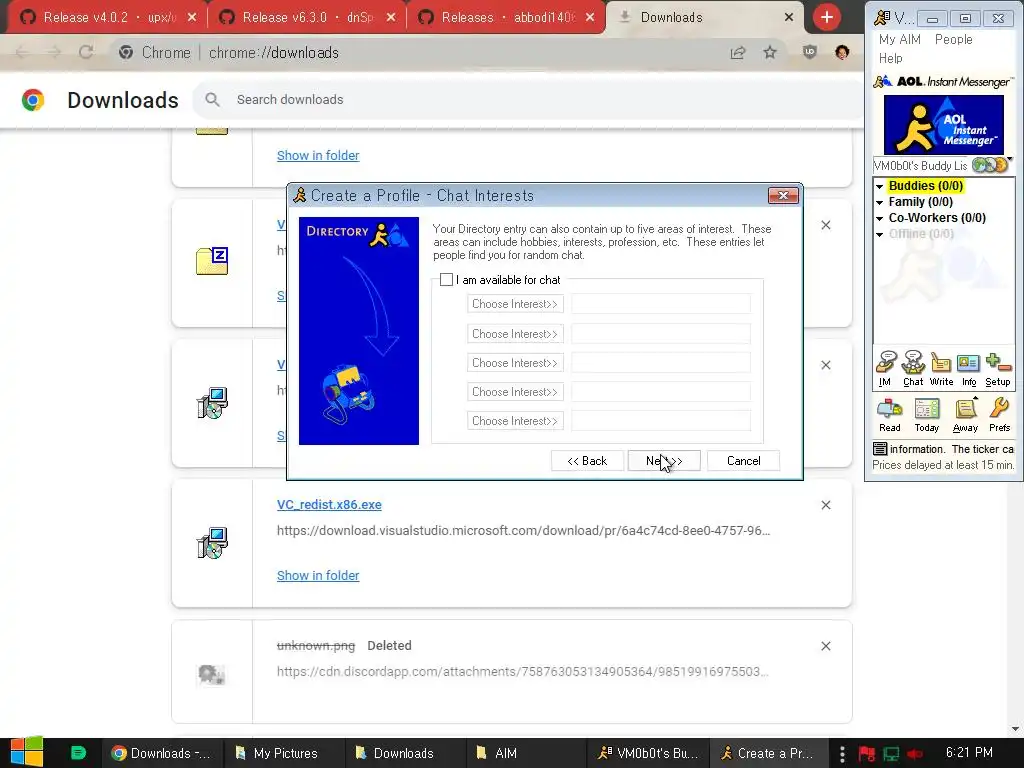Click the taskbar clock showing 6:21 PM
Image resolution: width=1024 pixels, height=768 pixels.
[x=969, y=752]
